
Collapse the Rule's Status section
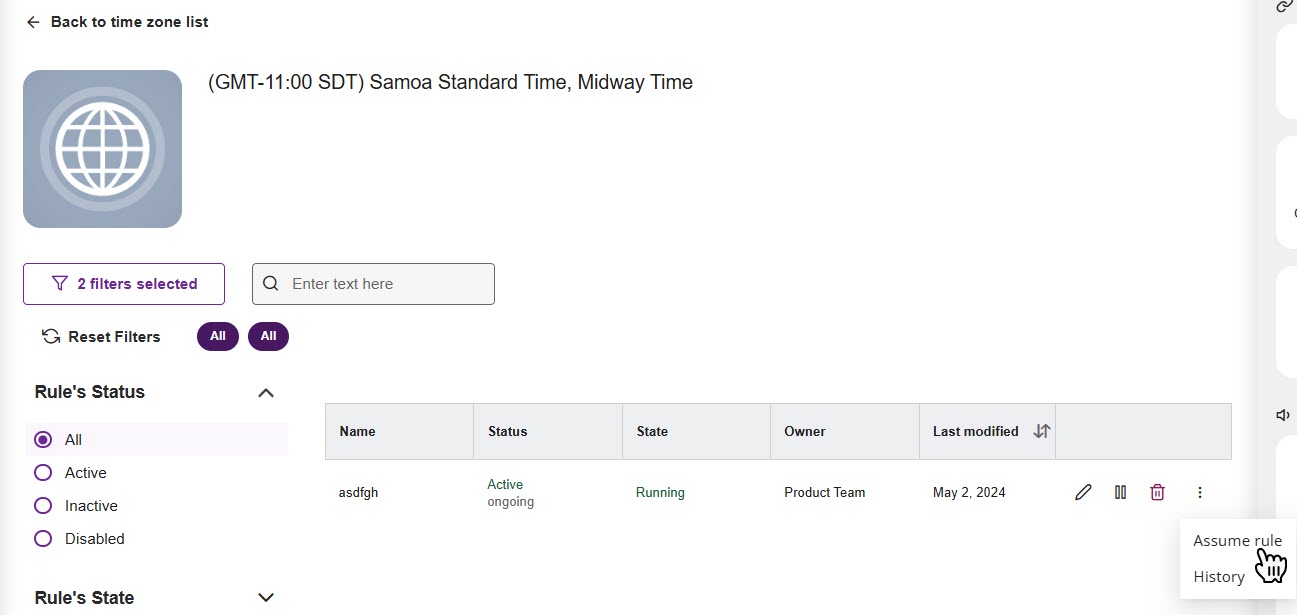coord(266,392)
